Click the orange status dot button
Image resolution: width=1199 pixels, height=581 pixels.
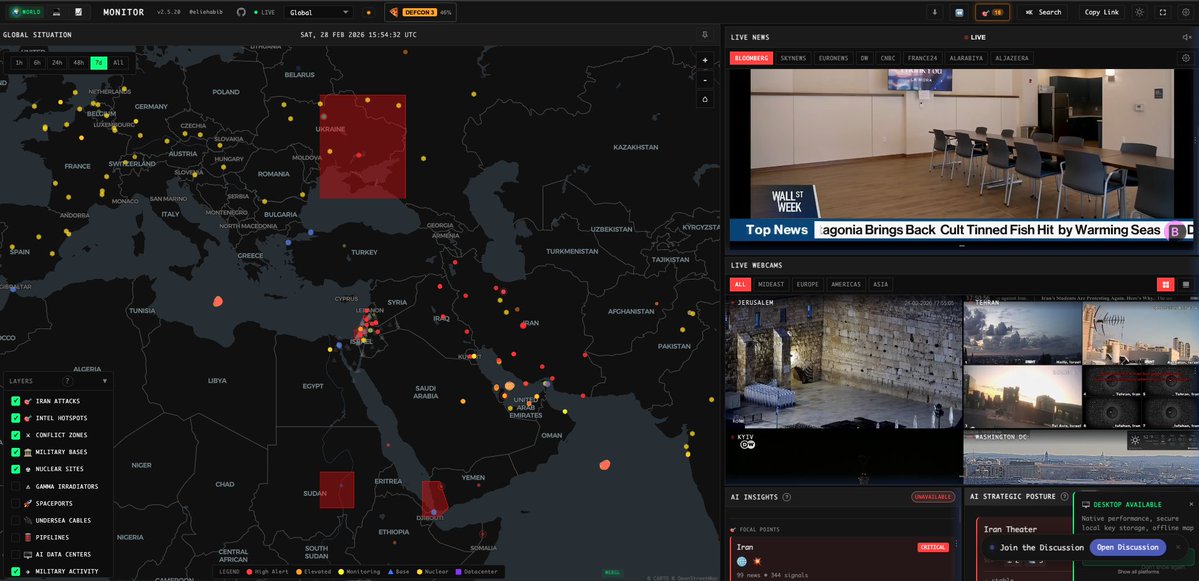(x=369, y=12)
